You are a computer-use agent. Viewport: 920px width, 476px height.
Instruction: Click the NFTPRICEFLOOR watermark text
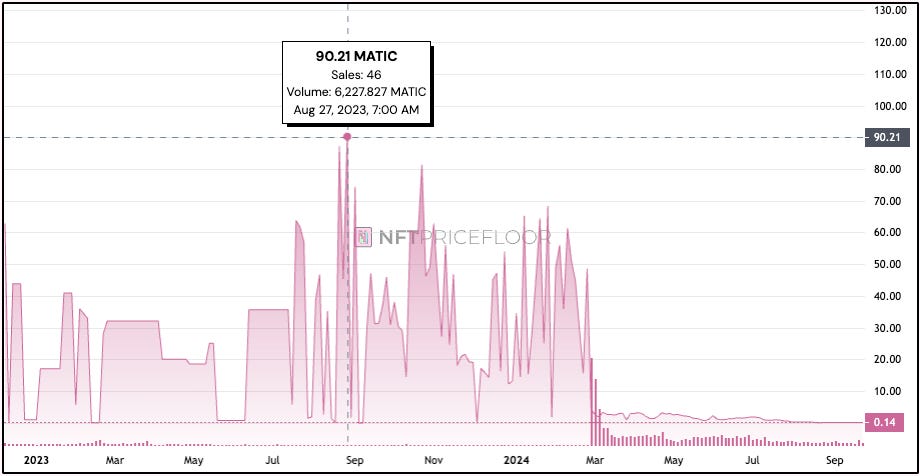pyautogui.click(x=464, y=237)
